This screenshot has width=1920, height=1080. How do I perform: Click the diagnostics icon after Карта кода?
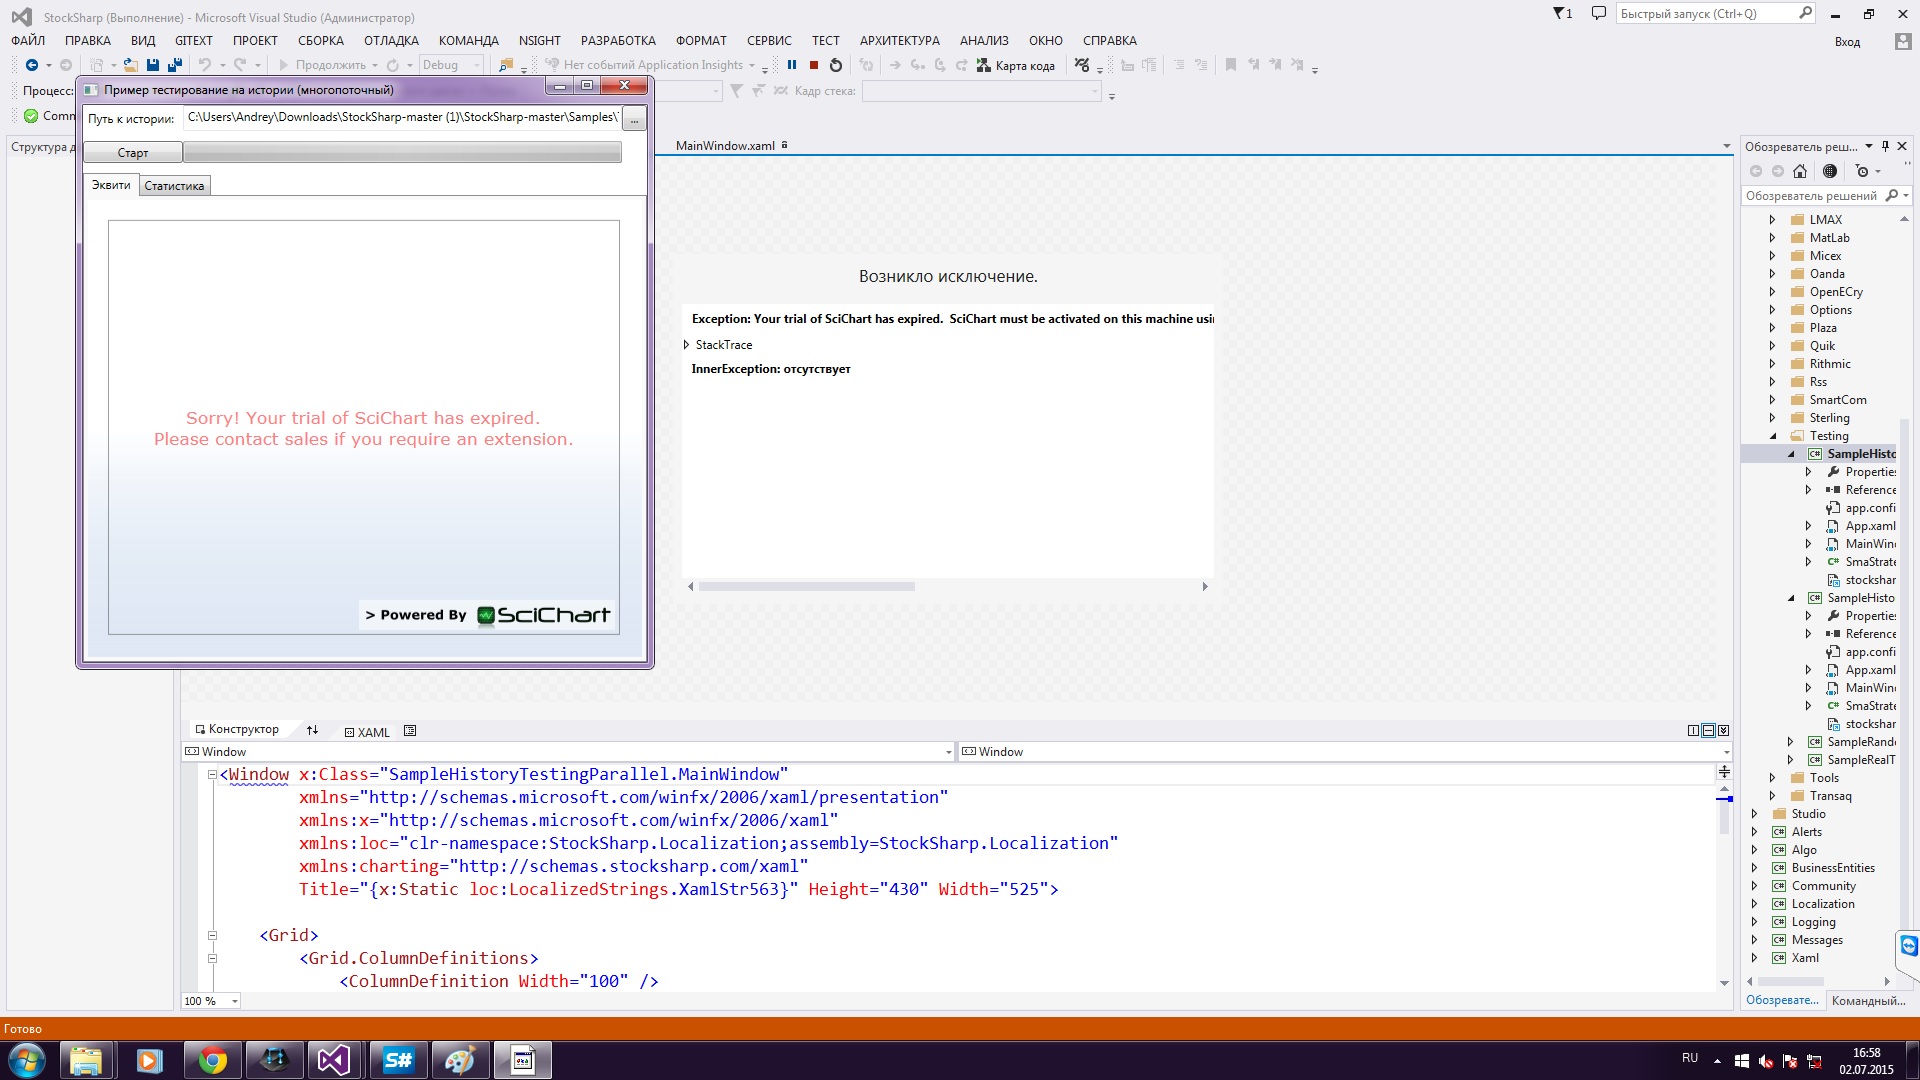(1082, 65)
